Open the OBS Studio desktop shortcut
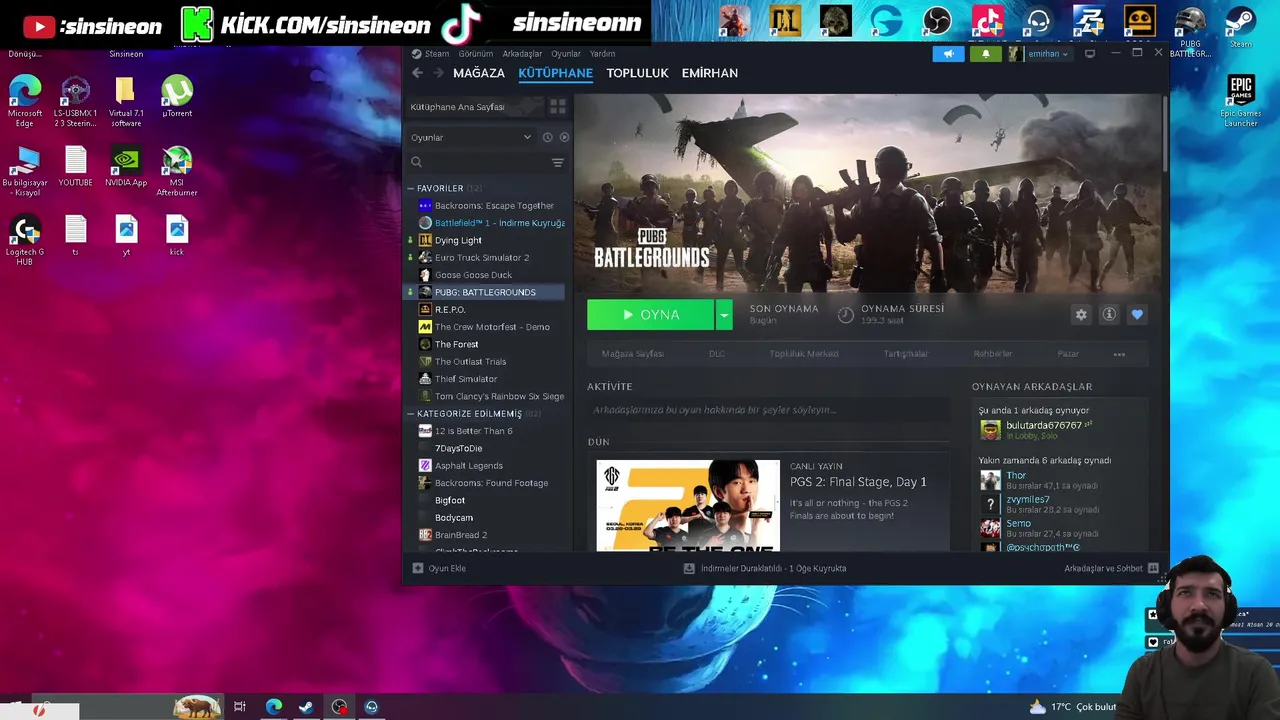1280x720 pixels. 937,20
